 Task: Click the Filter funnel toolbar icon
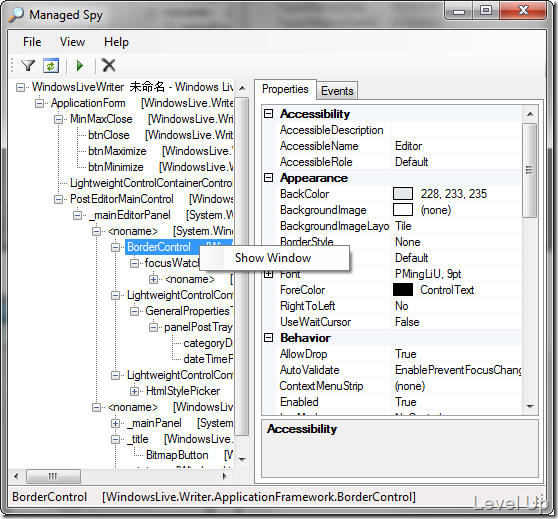tap(28, 65)
